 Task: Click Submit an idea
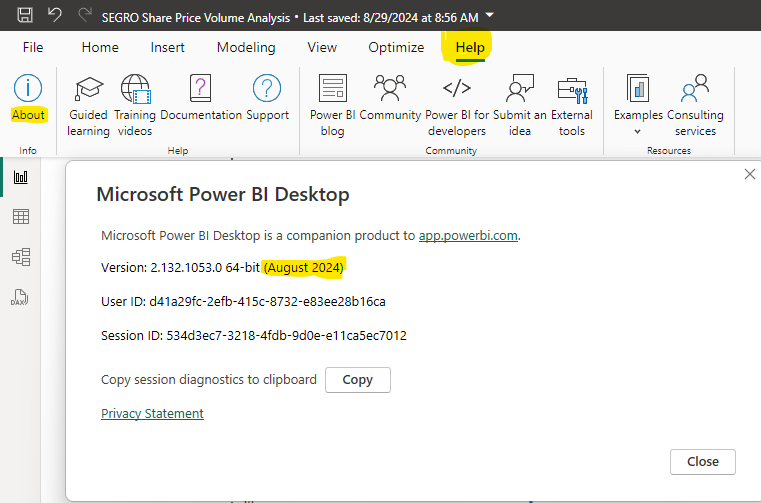coord(520,106)
